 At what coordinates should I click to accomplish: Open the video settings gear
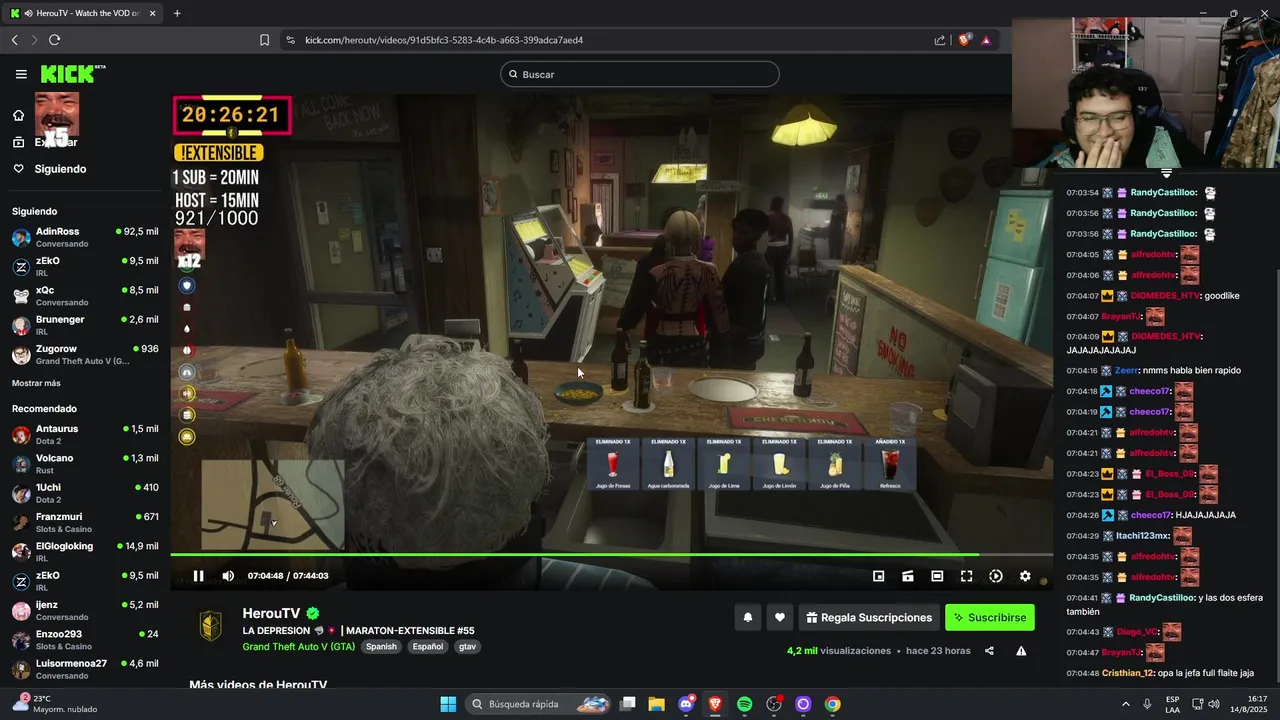point(1025,576)
